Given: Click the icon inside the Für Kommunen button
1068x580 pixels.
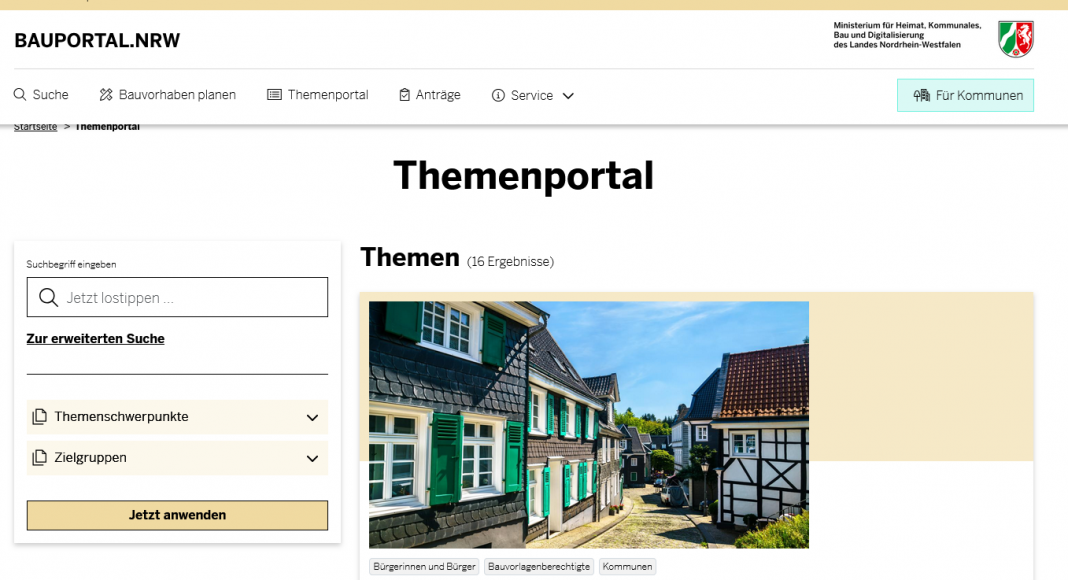Looking at the screenshot, I should coord(922,96).
